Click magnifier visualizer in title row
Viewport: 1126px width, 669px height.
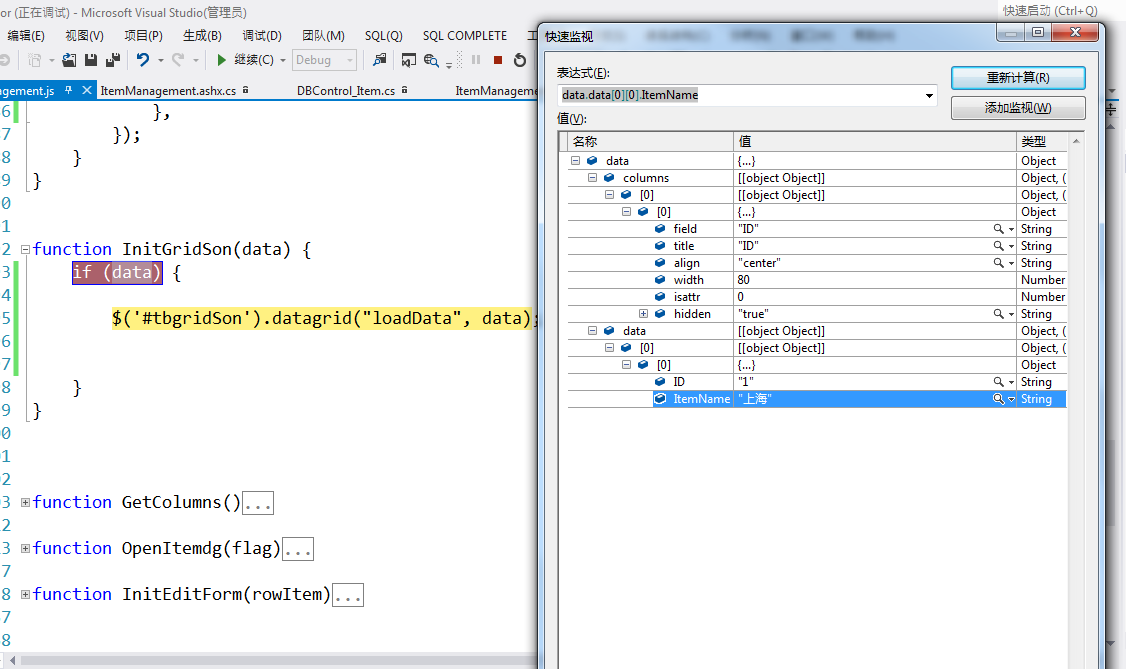point(998,245)
